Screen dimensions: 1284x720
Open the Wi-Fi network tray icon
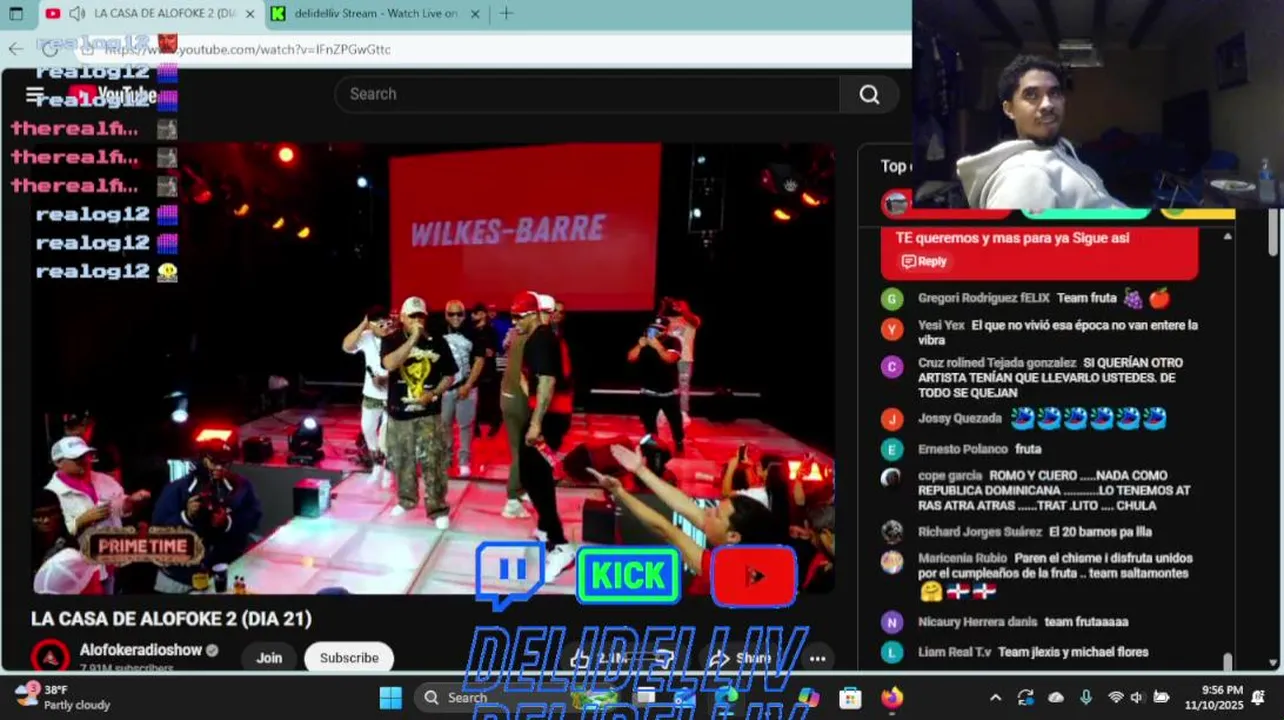pyautogui.click(x=1116, y=697)
